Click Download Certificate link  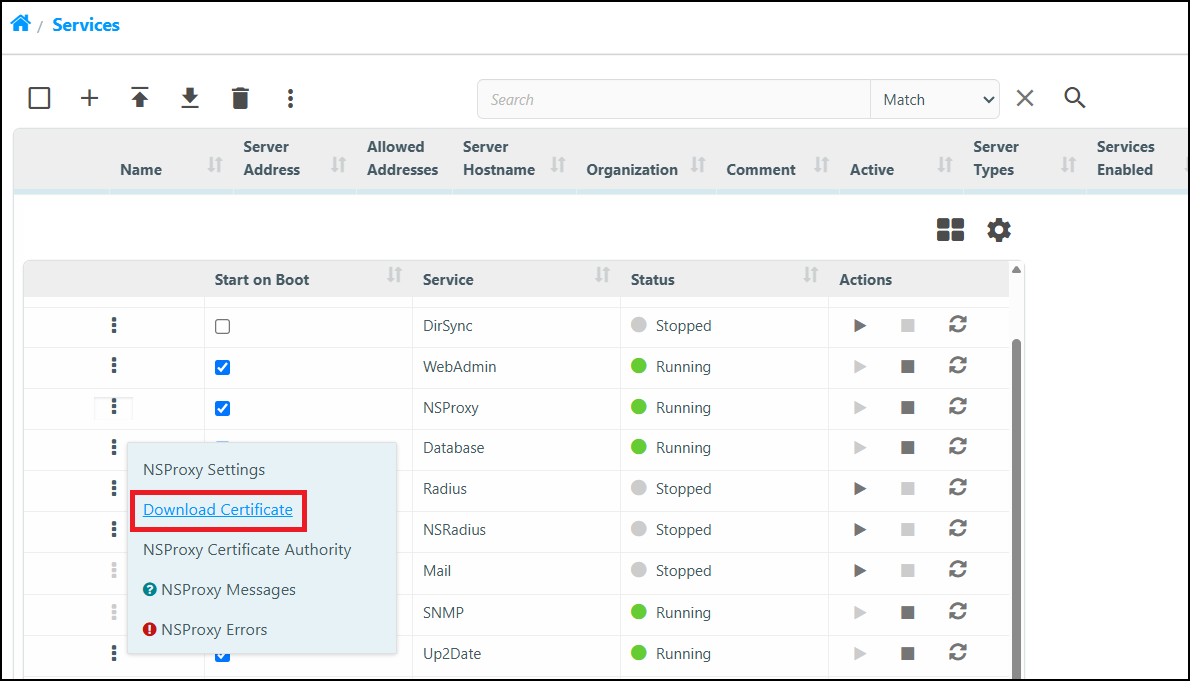(218, 509)
